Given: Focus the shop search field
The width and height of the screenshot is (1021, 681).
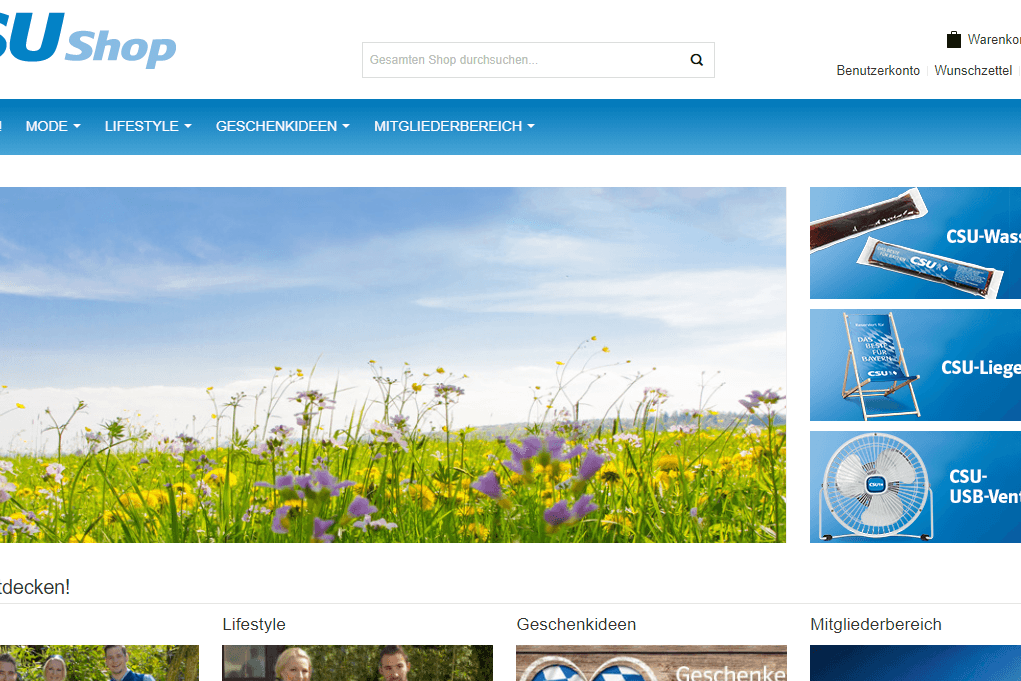Looking at the screenshot, I should tap(538, 60).
